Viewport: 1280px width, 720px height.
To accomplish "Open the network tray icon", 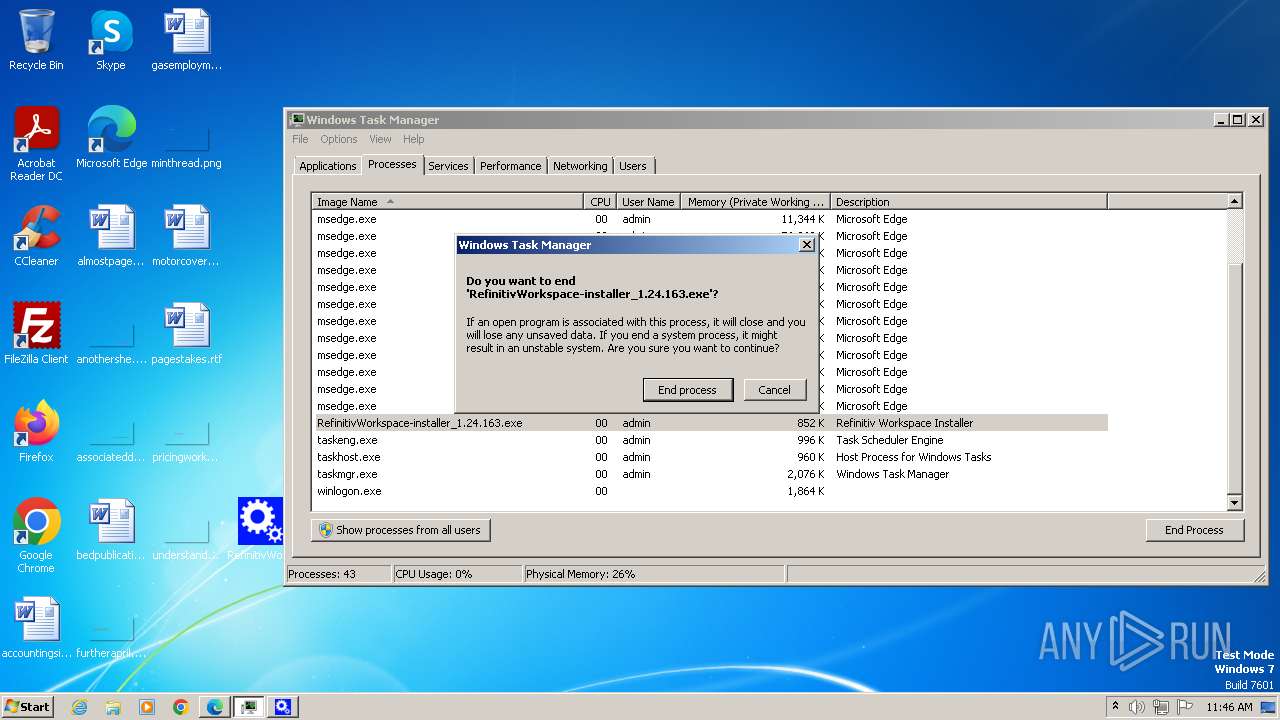I will click(1160, 707).
